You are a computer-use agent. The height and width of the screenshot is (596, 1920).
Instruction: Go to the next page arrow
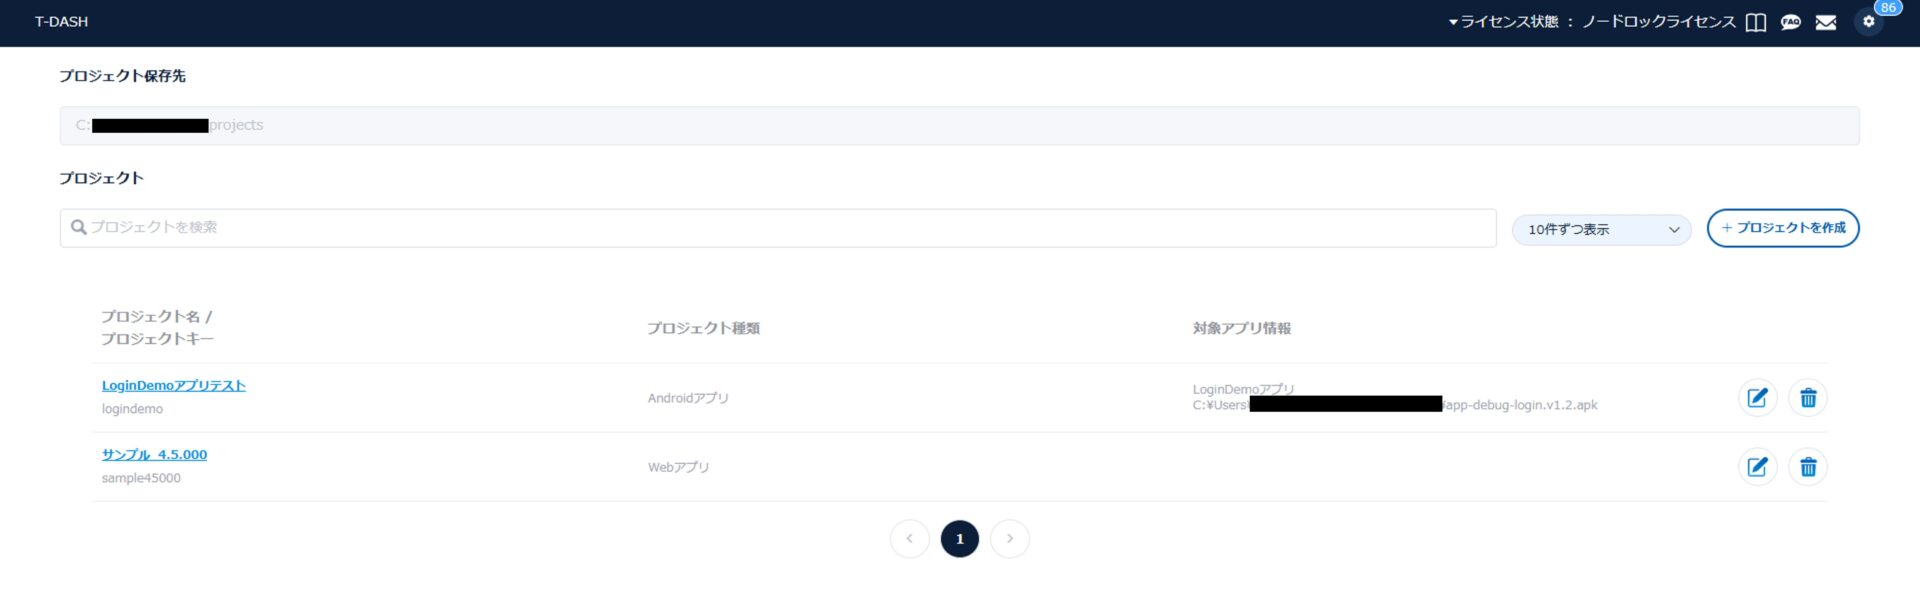[1009, 539]
